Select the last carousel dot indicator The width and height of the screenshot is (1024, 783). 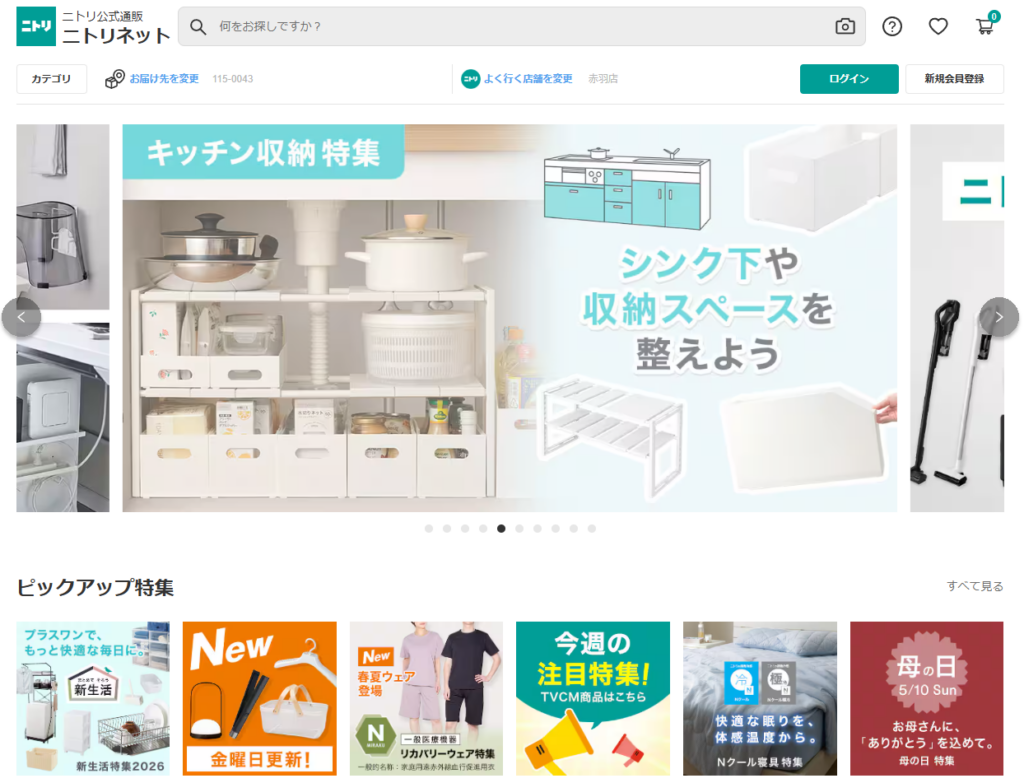pyautogui.click(x=592, y=528)
